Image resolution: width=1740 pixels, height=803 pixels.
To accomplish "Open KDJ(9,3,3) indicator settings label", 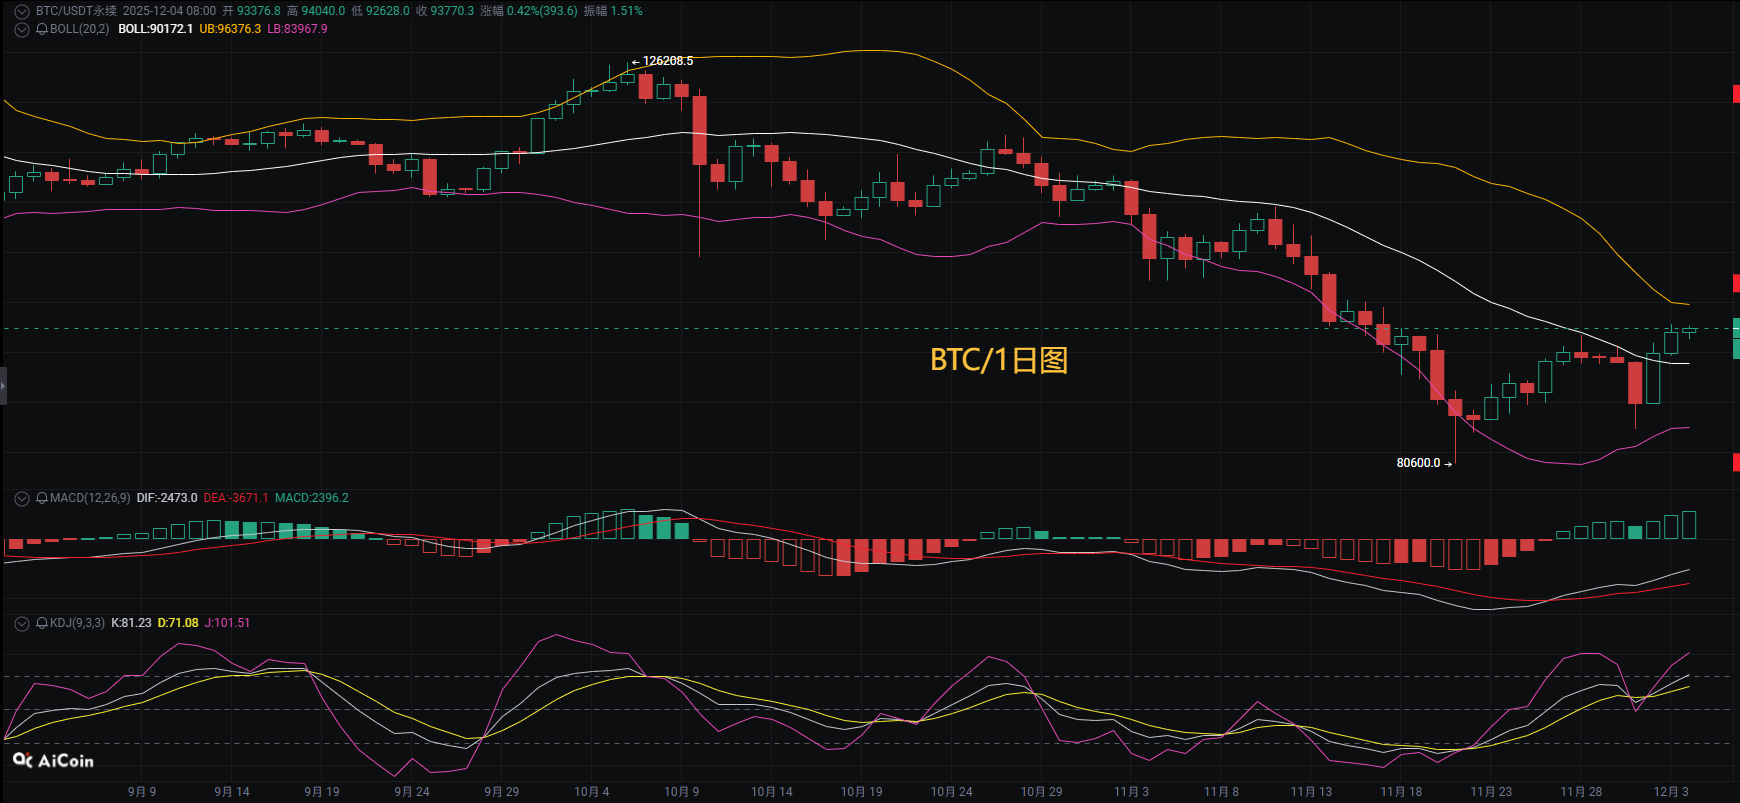I will point(77,623).
